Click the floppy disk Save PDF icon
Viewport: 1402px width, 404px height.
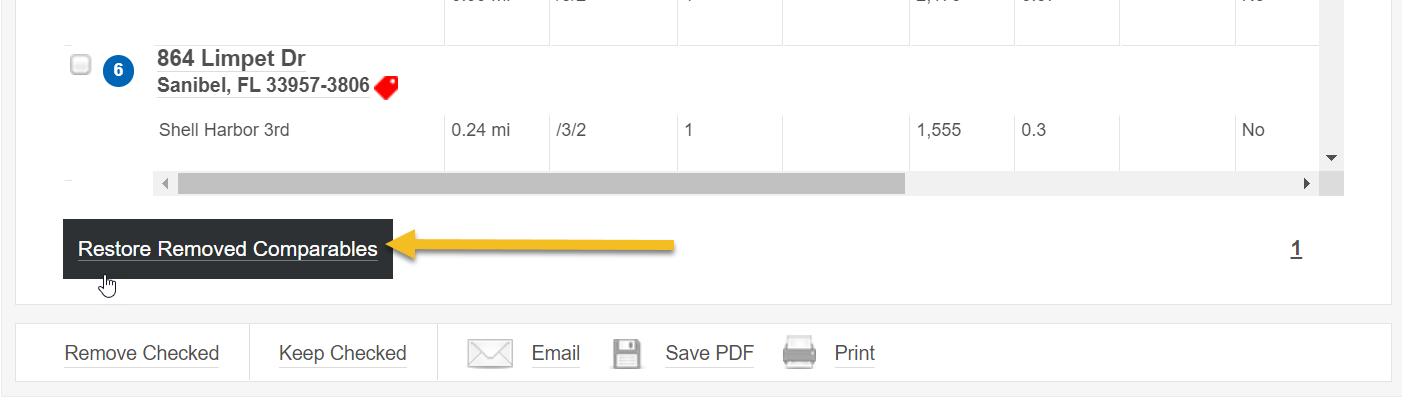[627, 353]
